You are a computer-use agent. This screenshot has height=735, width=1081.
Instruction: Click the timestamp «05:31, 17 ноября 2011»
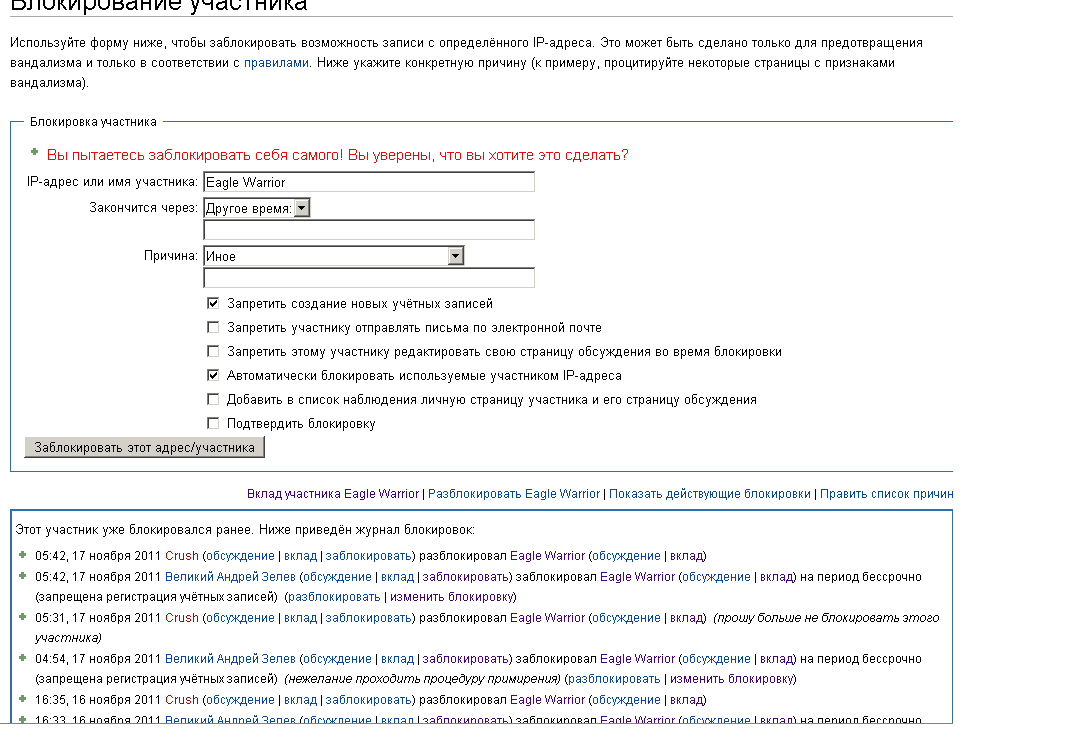coord(98,618)
